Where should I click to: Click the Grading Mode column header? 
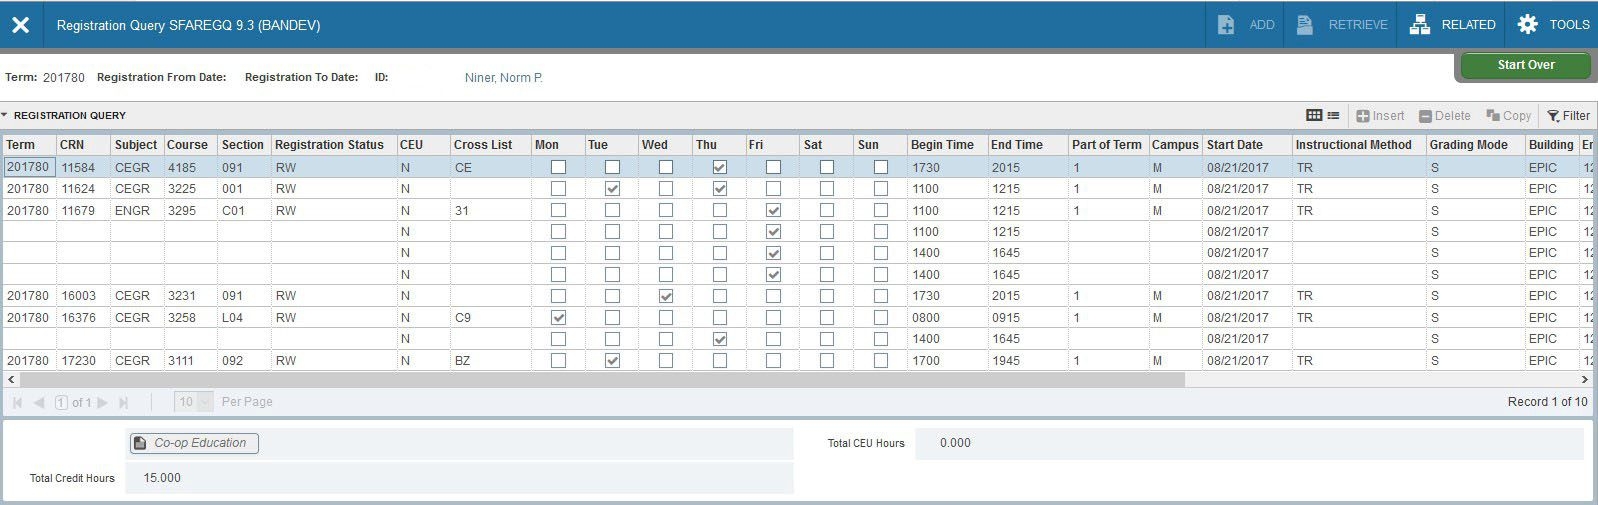tap(1468, 145)
